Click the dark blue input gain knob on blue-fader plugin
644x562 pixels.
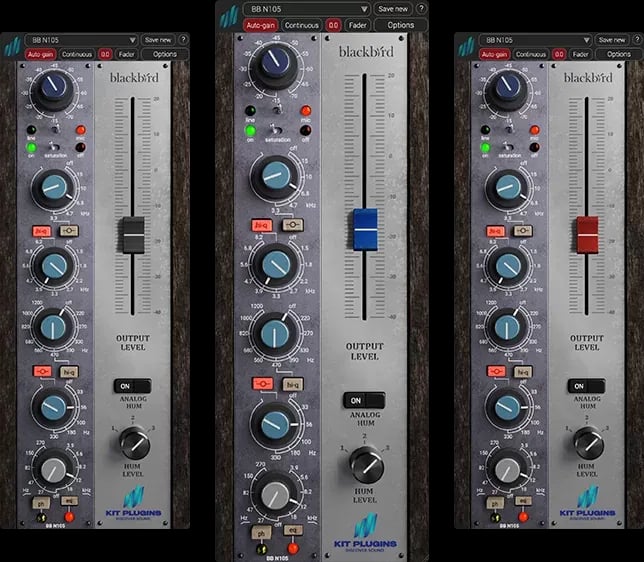pyautogui.click(x=276, y=62)
